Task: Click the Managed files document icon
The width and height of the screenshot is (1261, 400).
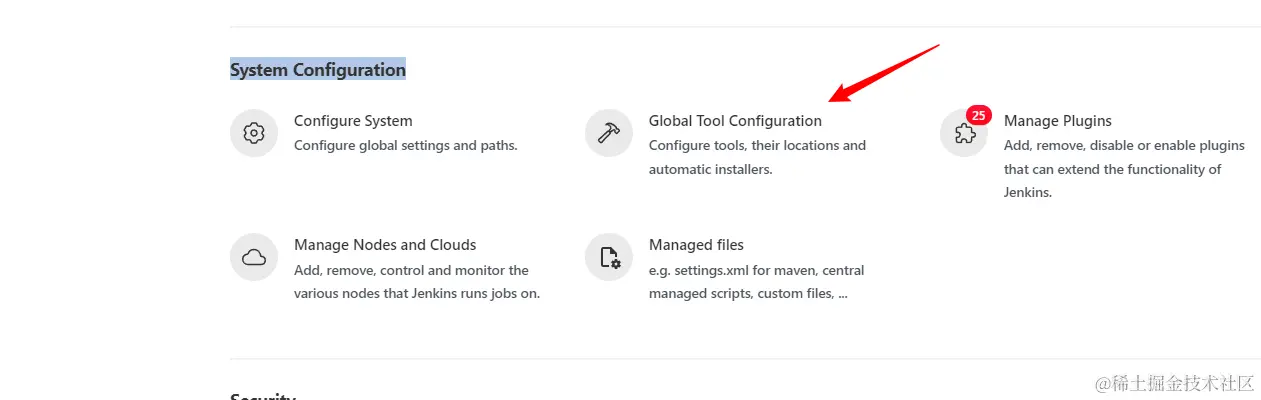Action: 609,257
